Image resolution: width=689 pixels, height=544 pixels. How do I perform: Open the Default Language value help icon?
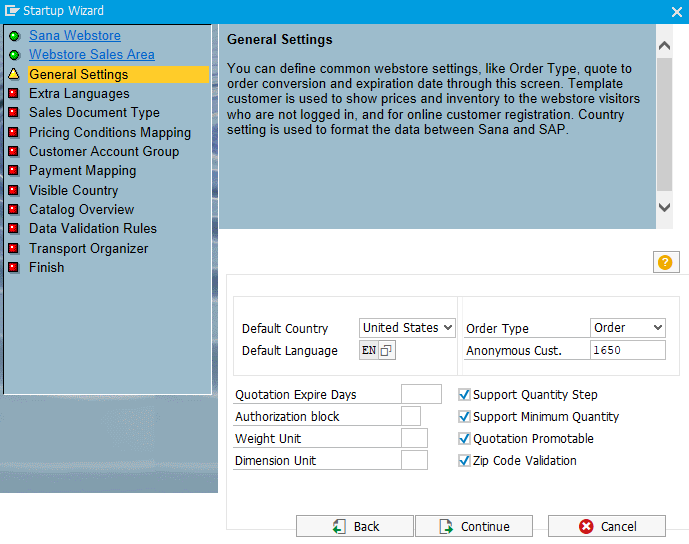click(386, 350)
